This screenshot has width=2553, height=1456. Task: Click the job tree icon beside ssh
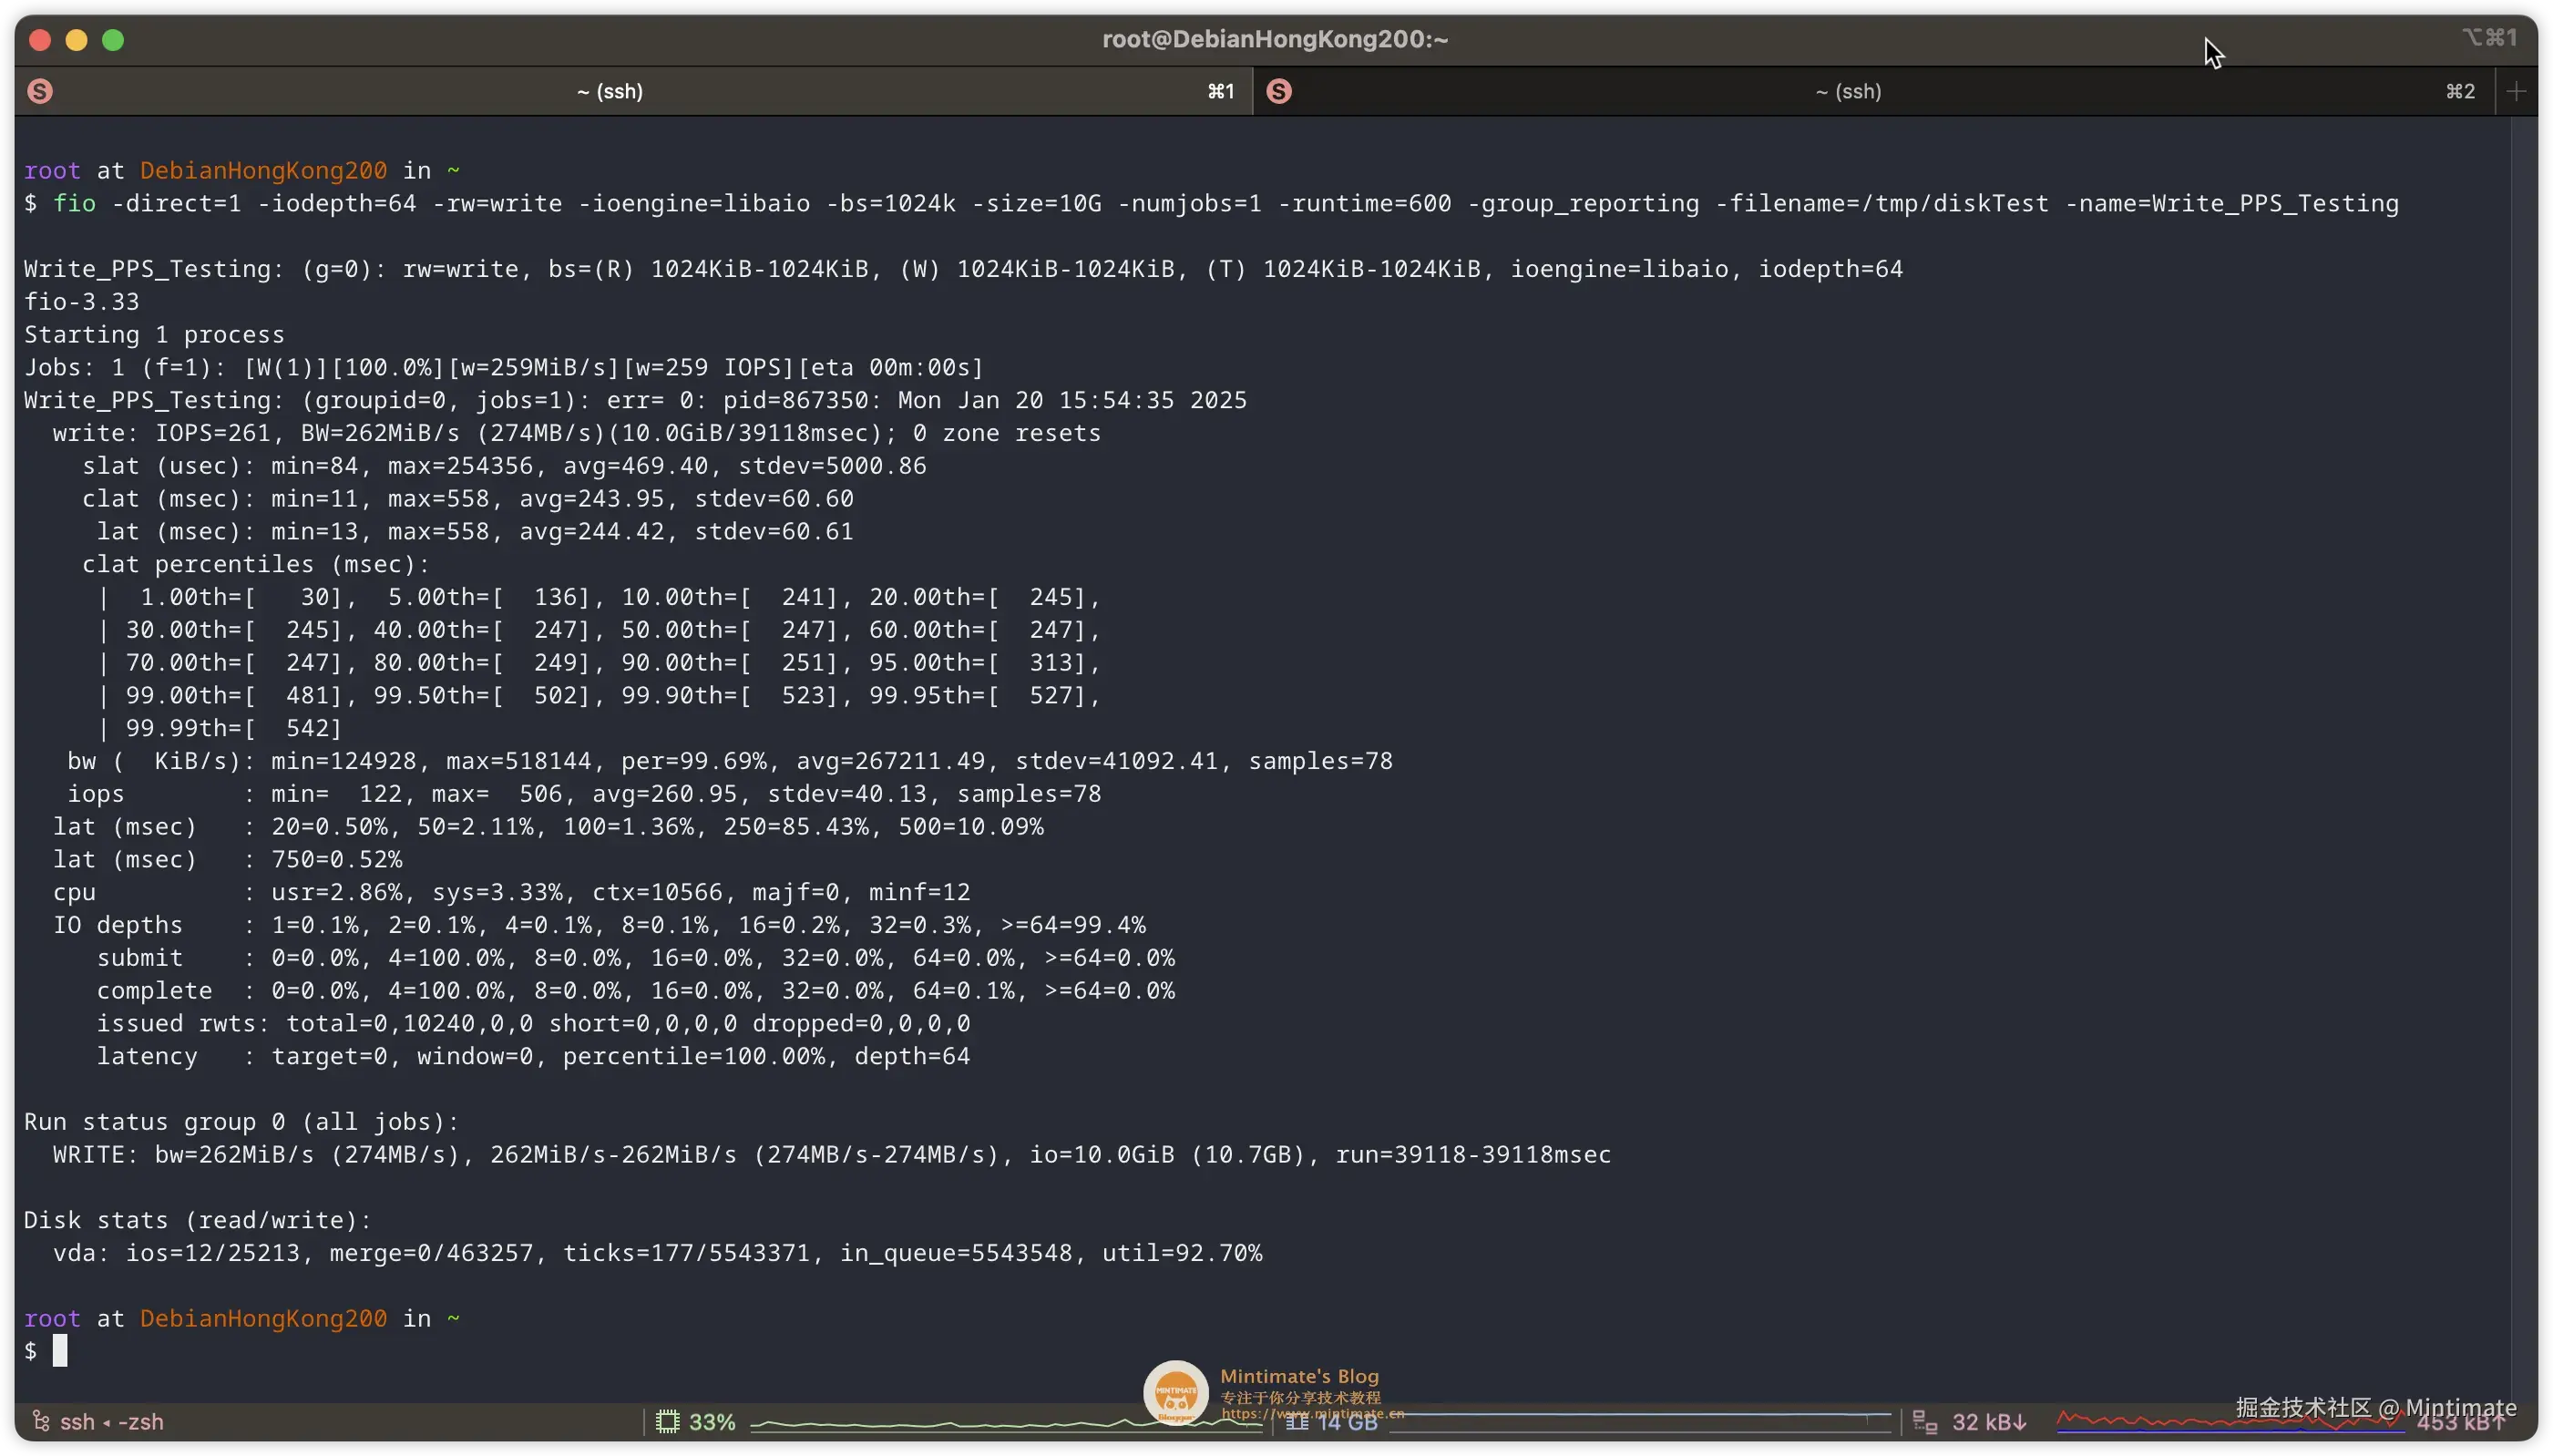pyautogui.click(x=41, y=1421)
